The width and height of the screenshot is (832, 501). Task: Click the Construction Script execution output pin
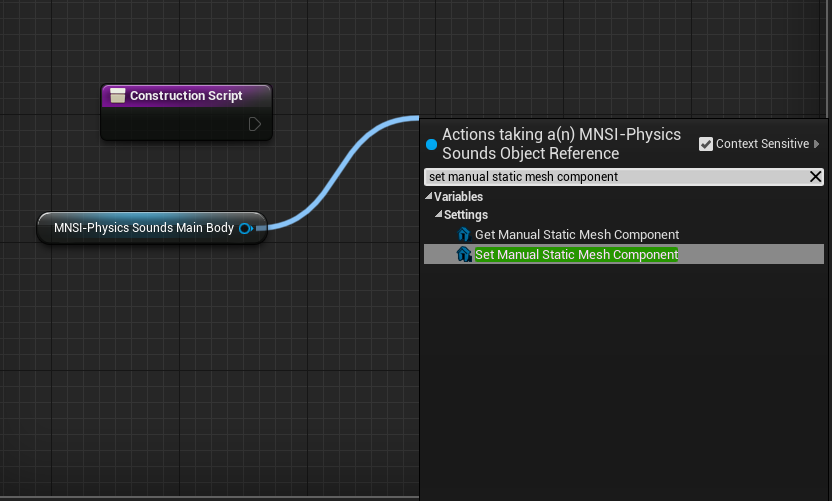pyautogui.click(x=255, y=124)
